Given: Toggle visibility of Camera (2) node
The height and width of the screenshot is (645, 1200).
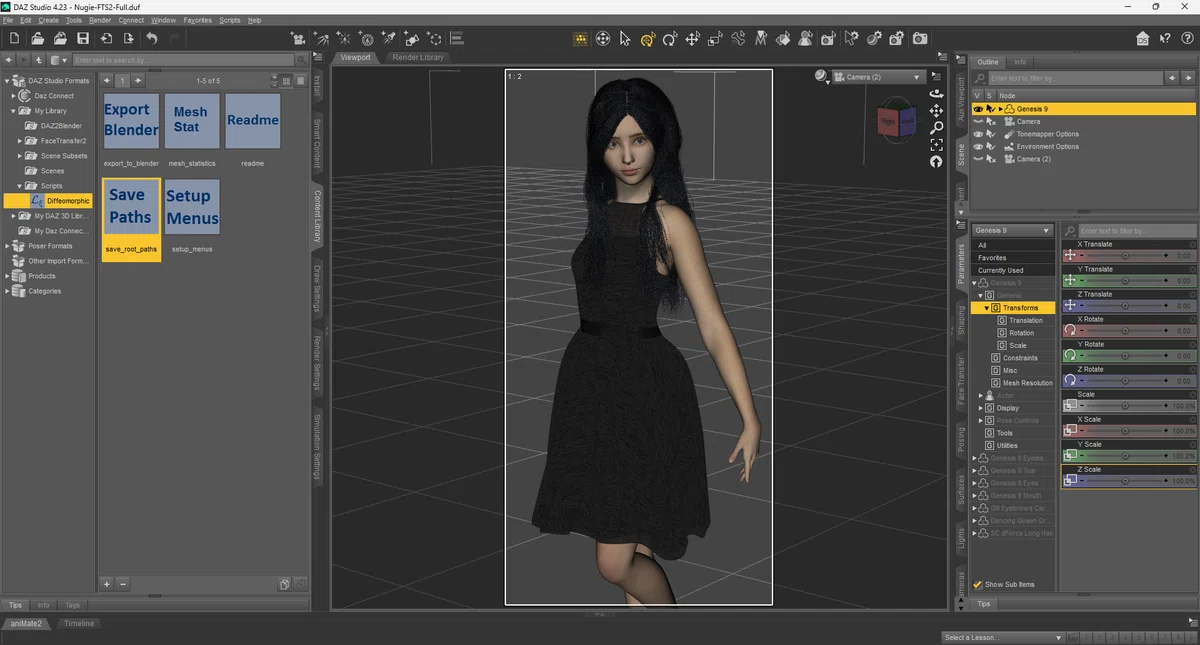Looking at the screenshot, I should pos(978,159).
